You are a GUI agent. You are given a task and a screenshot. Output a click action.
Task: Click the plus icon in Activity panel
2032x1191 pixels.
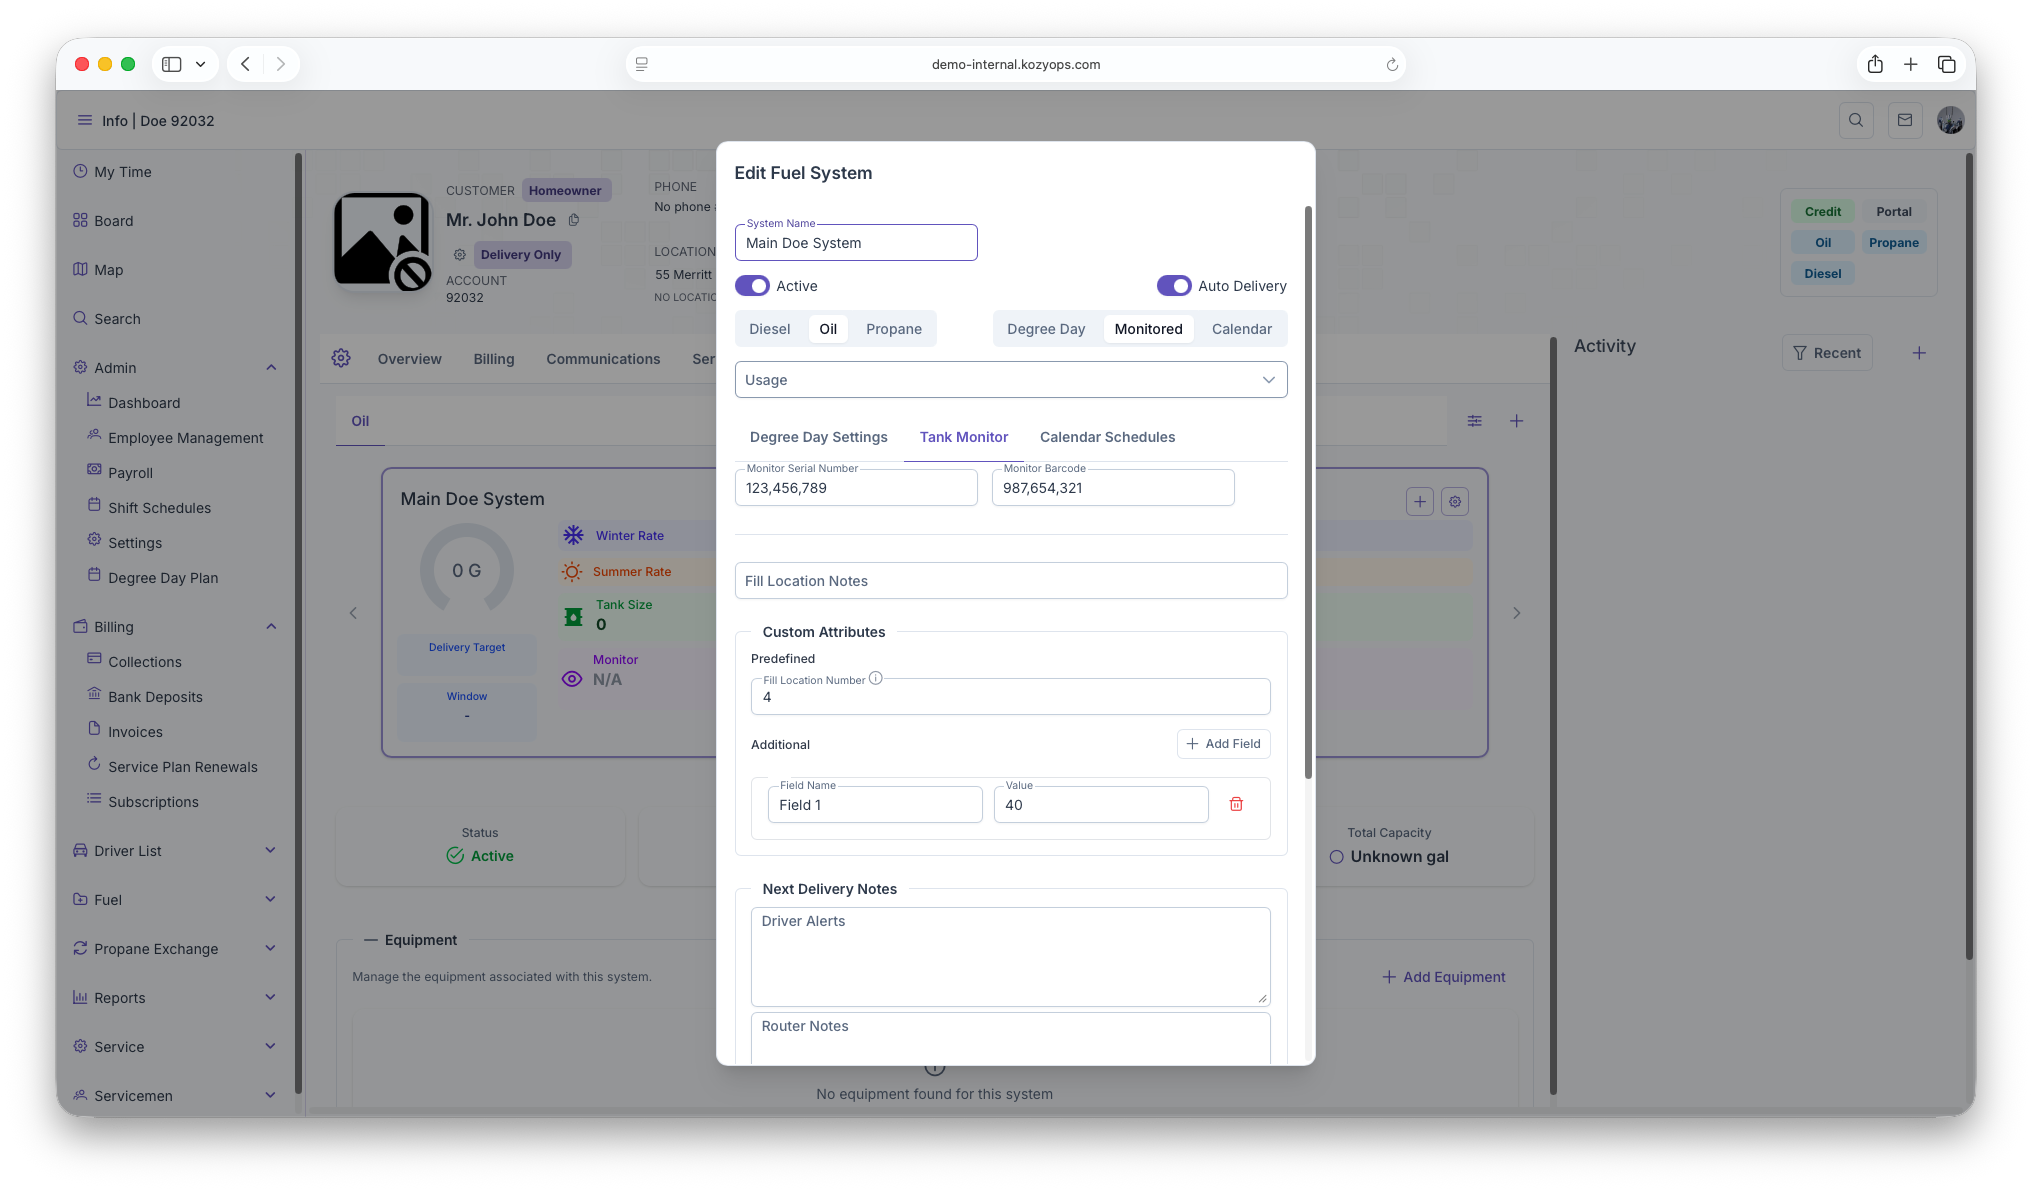click(x=1919, y=353)
